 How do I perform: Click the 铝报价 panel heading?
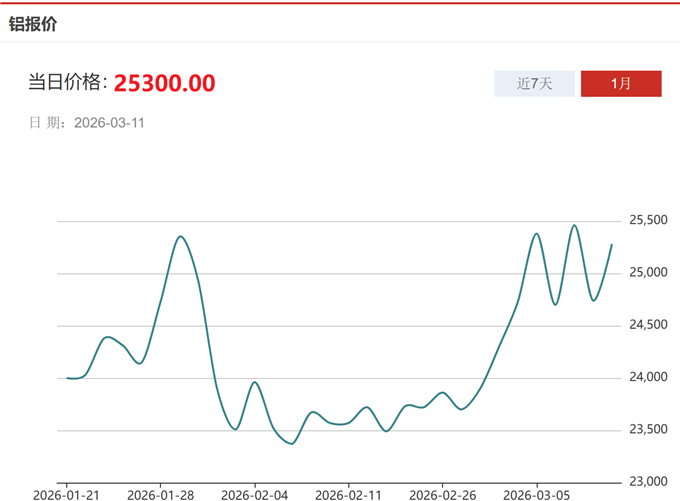[33, 23]
